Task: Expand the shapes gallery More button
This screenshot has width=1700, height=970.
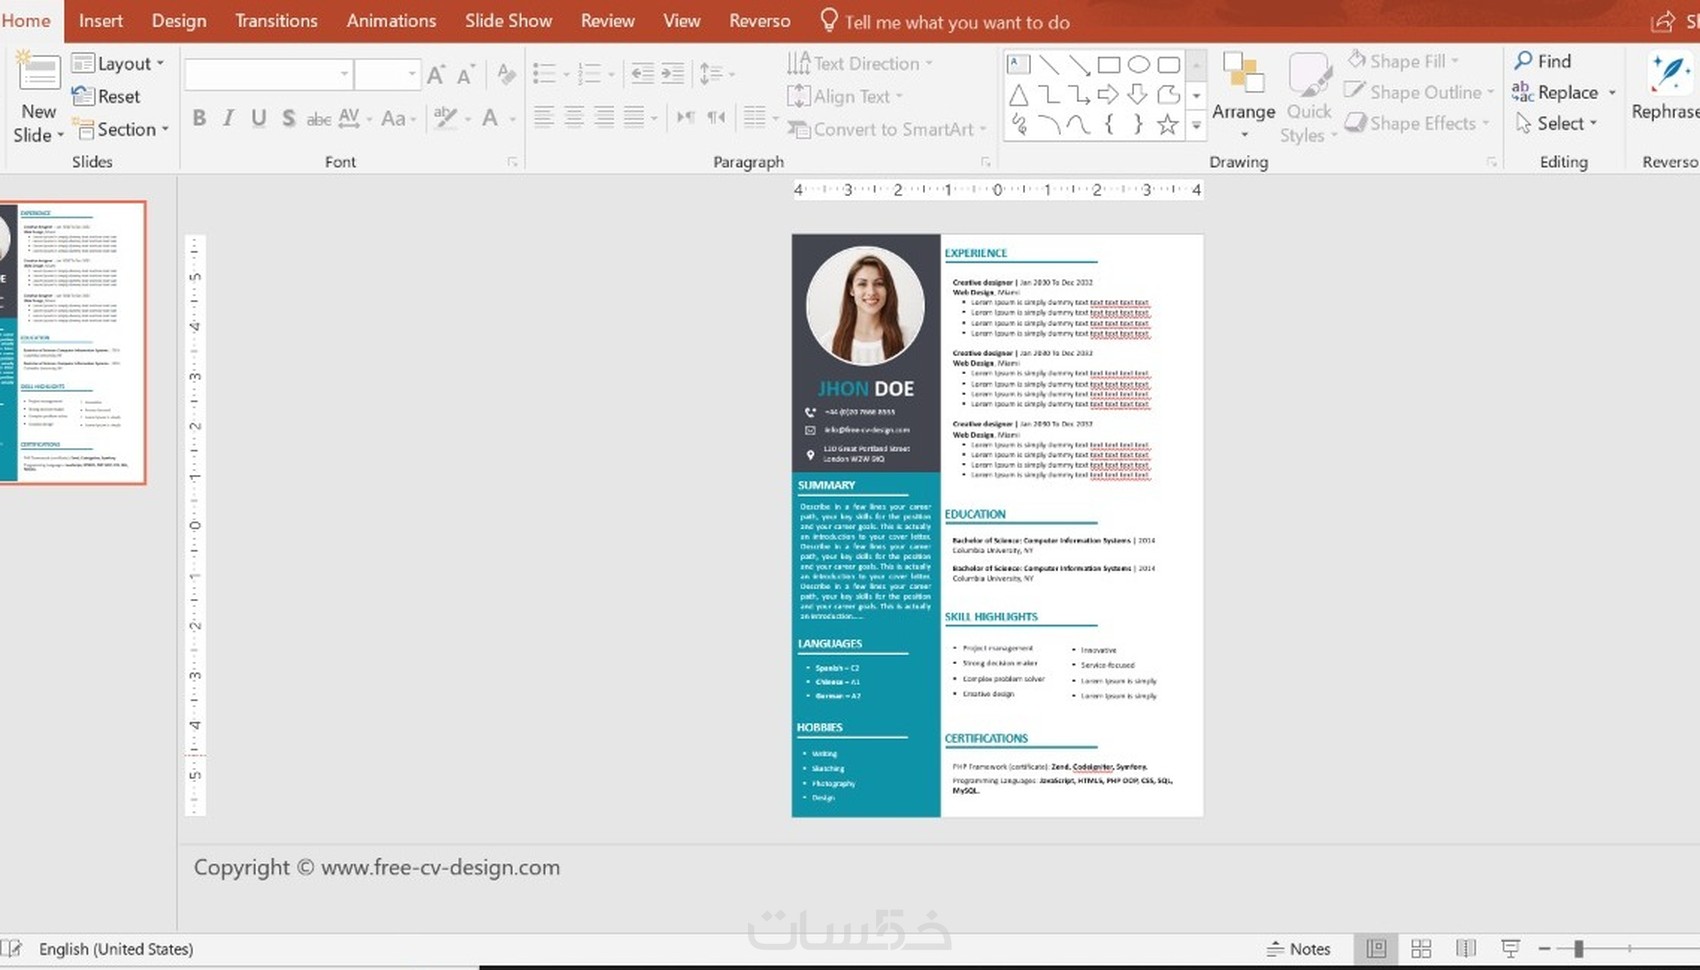Action: [1196, 126]
